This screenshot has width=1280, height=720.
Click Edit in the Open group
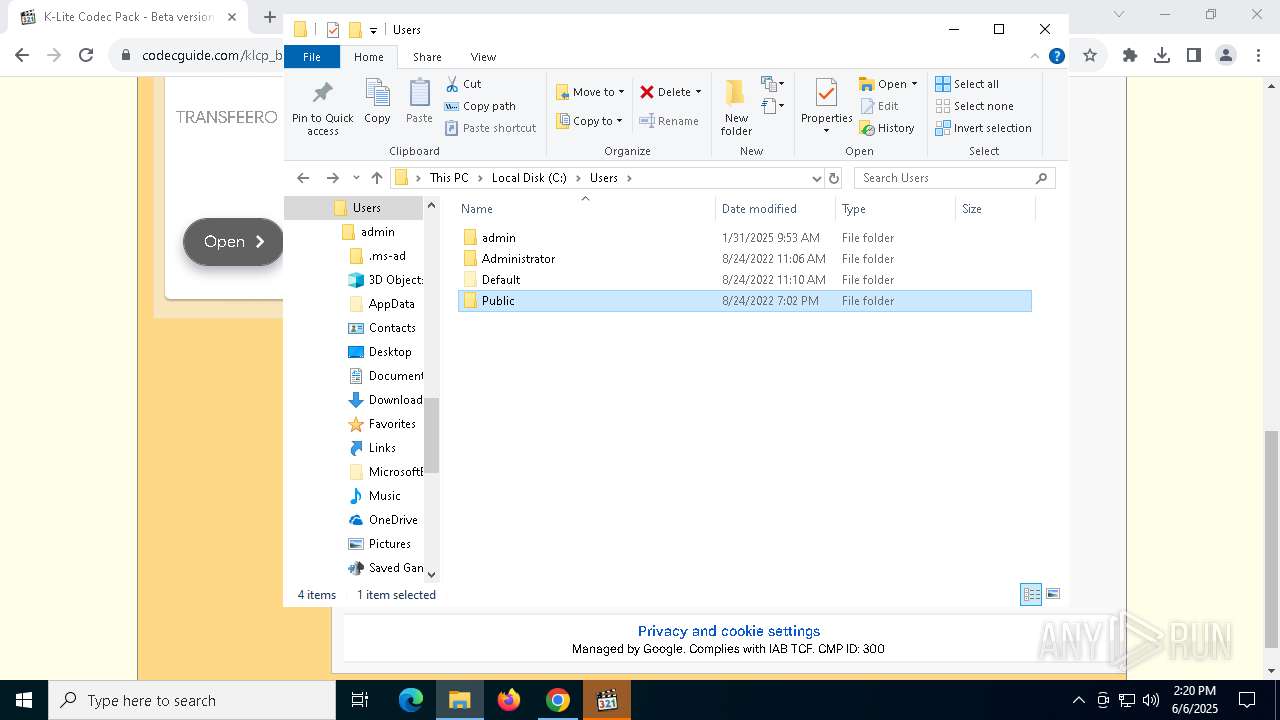[879, 106]
